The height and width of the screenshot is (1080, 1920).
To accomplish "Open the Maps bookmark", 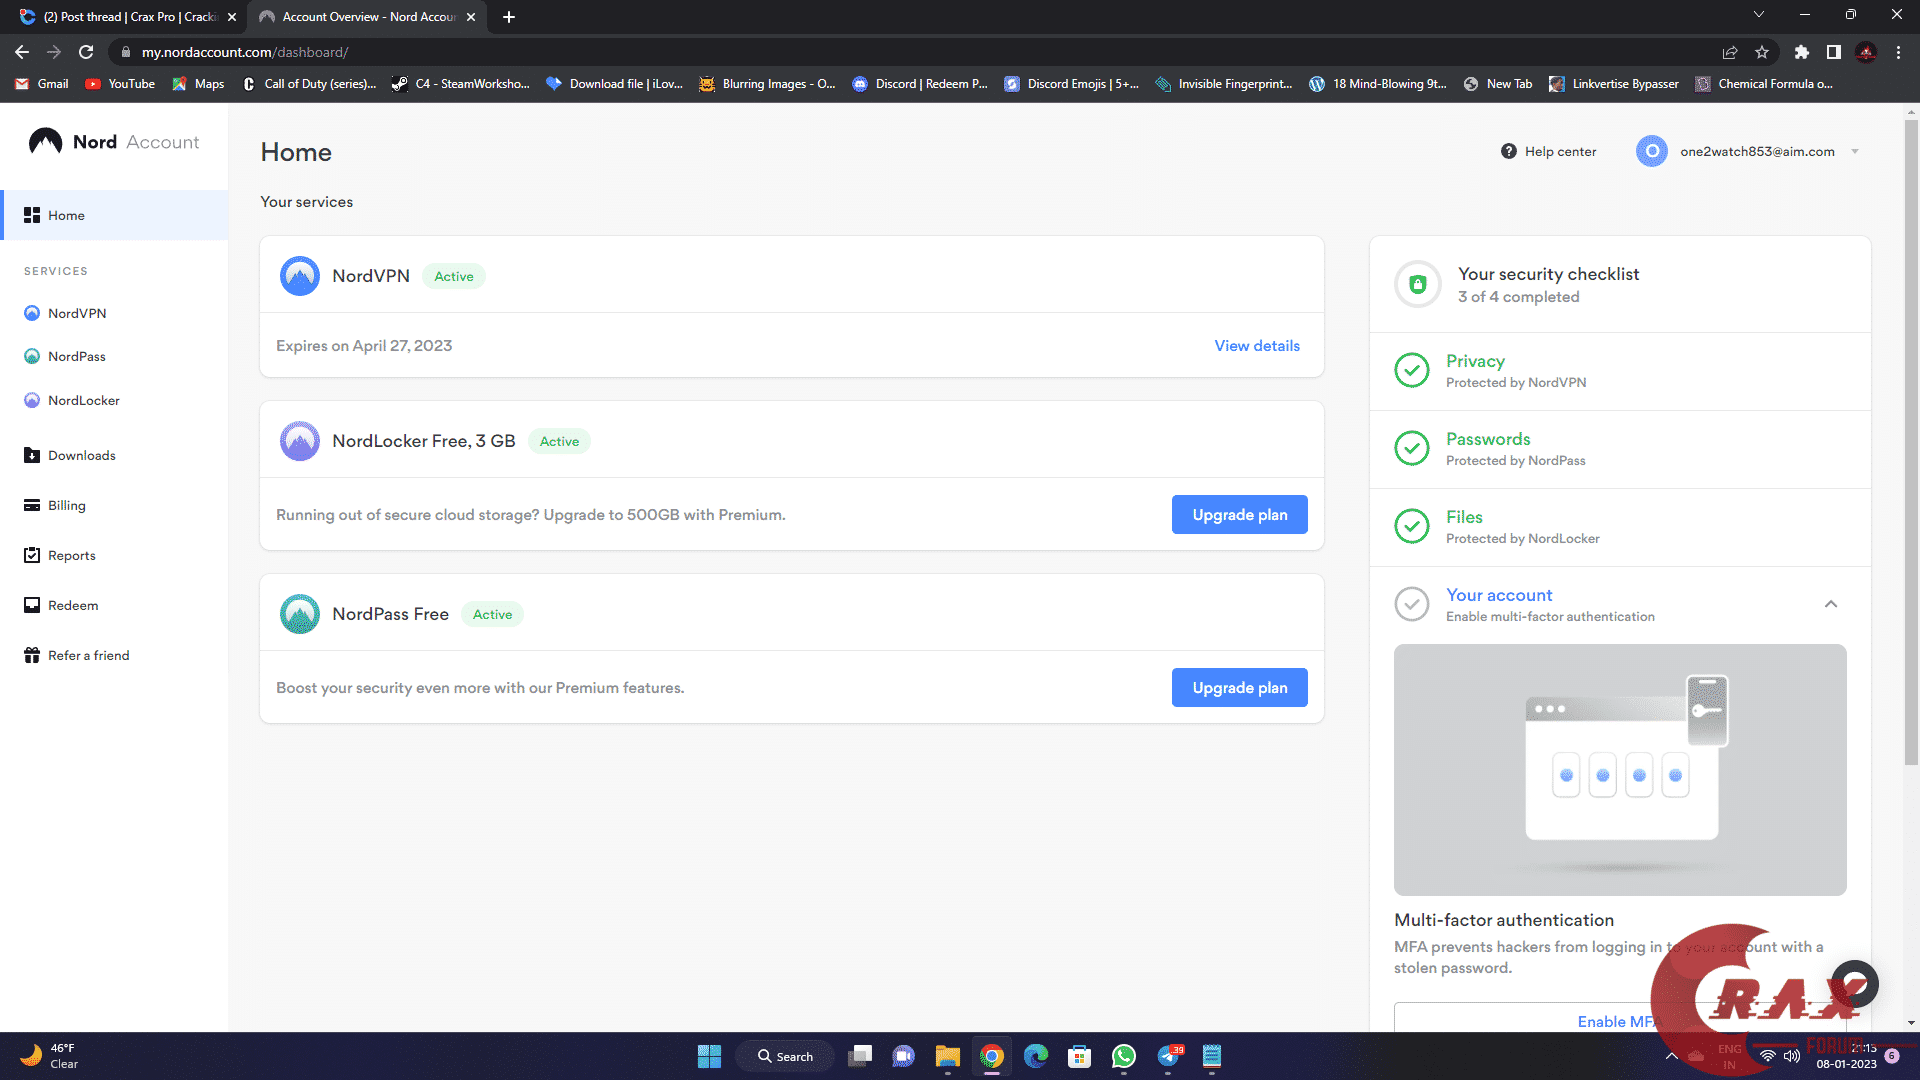I will point(198,84).
